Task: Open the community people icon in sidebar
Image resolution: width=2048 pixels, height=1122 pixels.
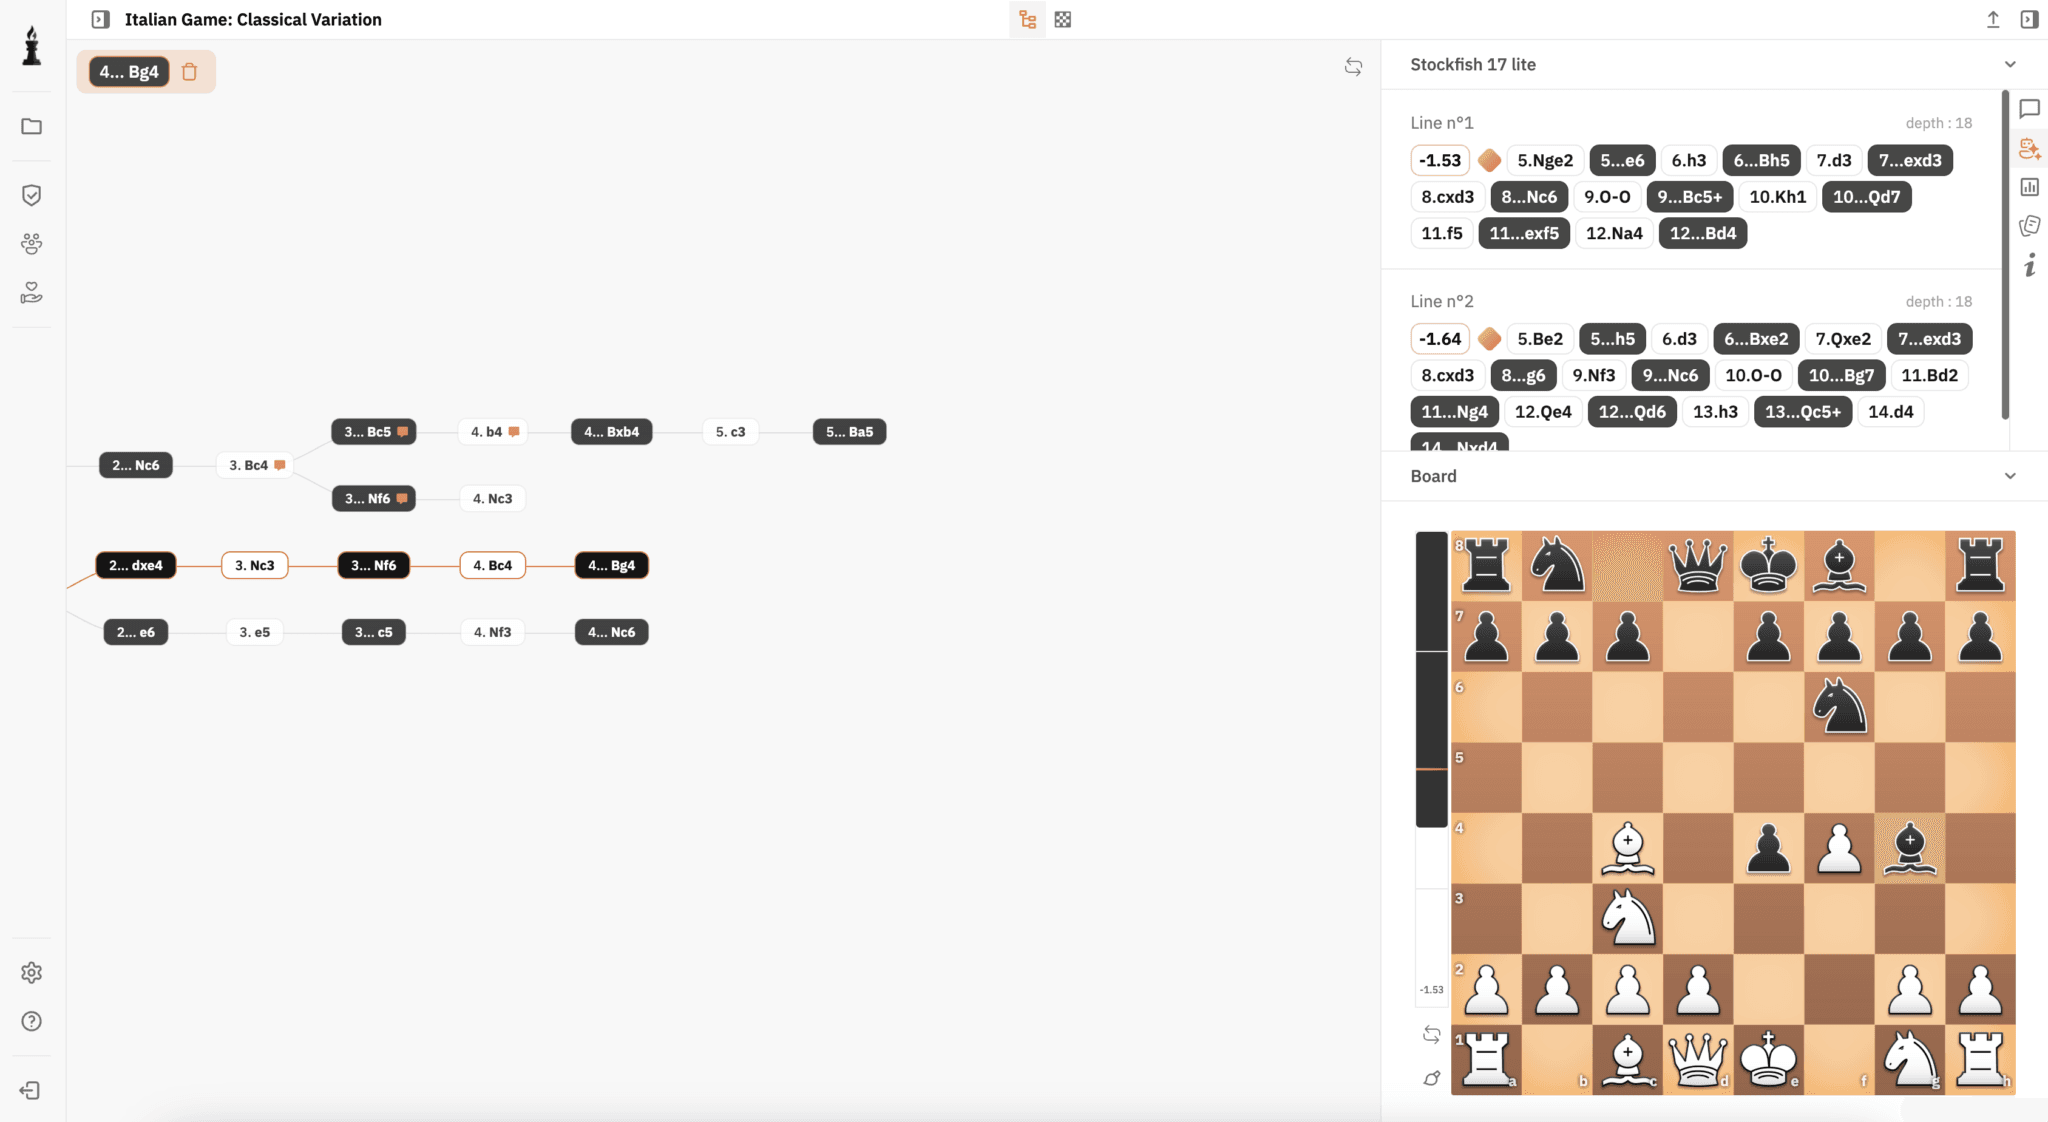Action: click(32, 244)
